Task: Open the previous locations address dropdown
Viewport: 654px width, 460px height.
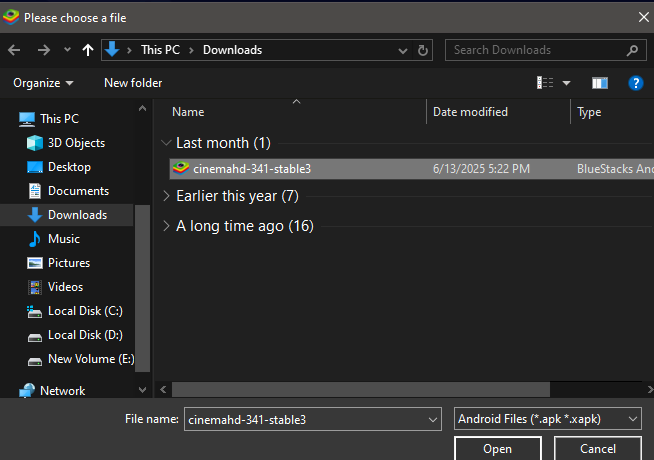Action: (402, 50)
